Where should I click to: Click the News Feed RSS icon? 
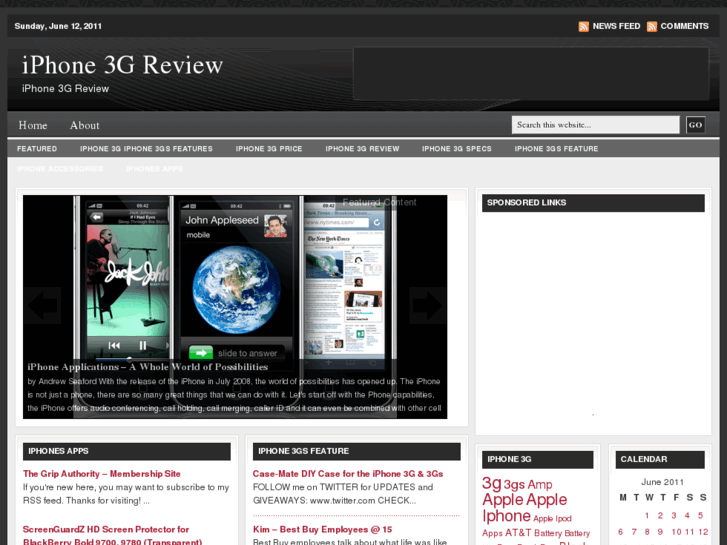pyautogui.click(x=583, y=26)
